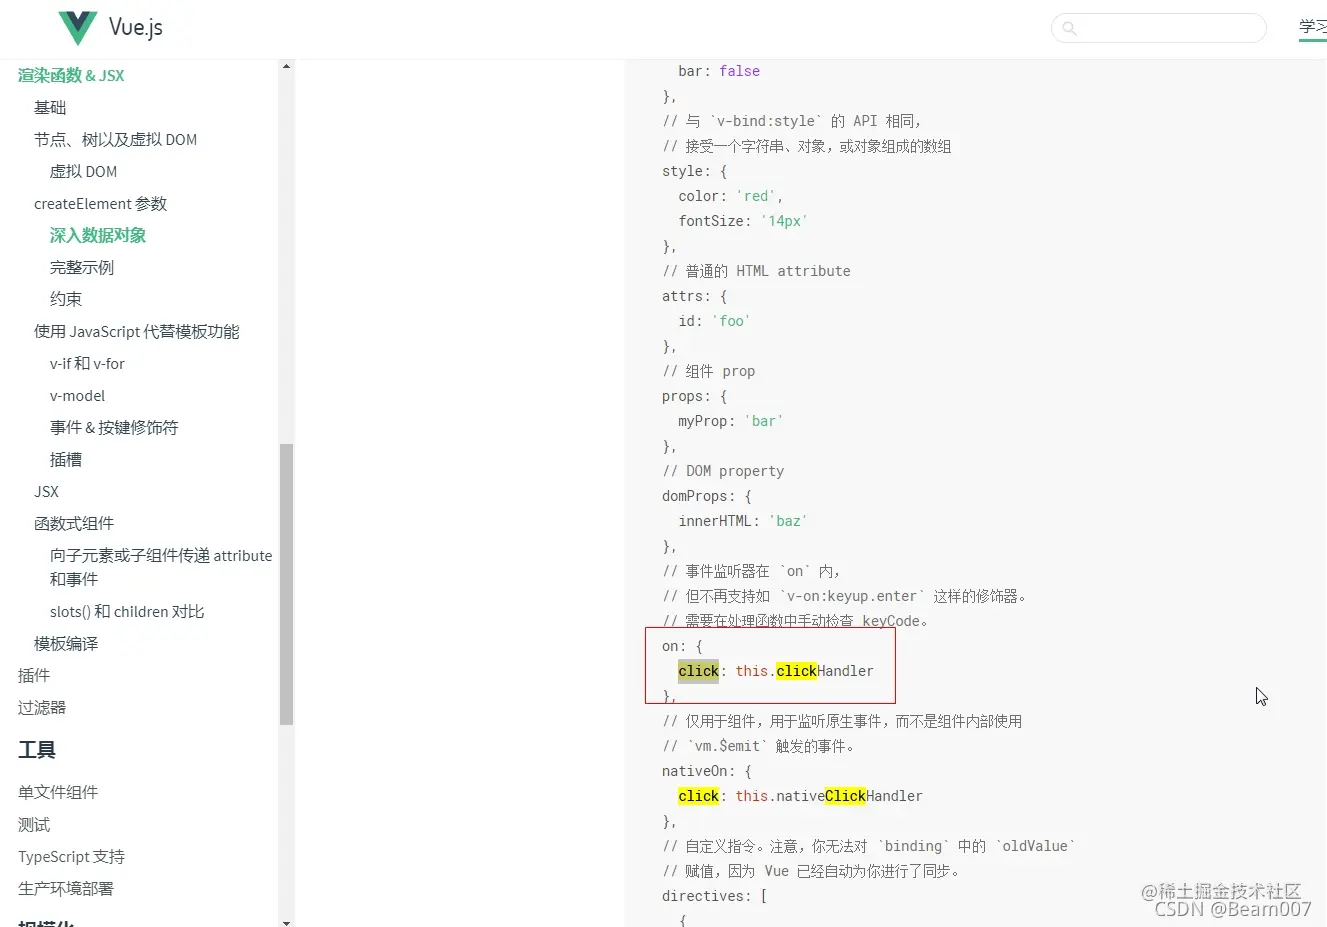1327x927 pixels.
Task: Click id: 'foo' code line
Action: pyautogui.click(x=714, y=321)
